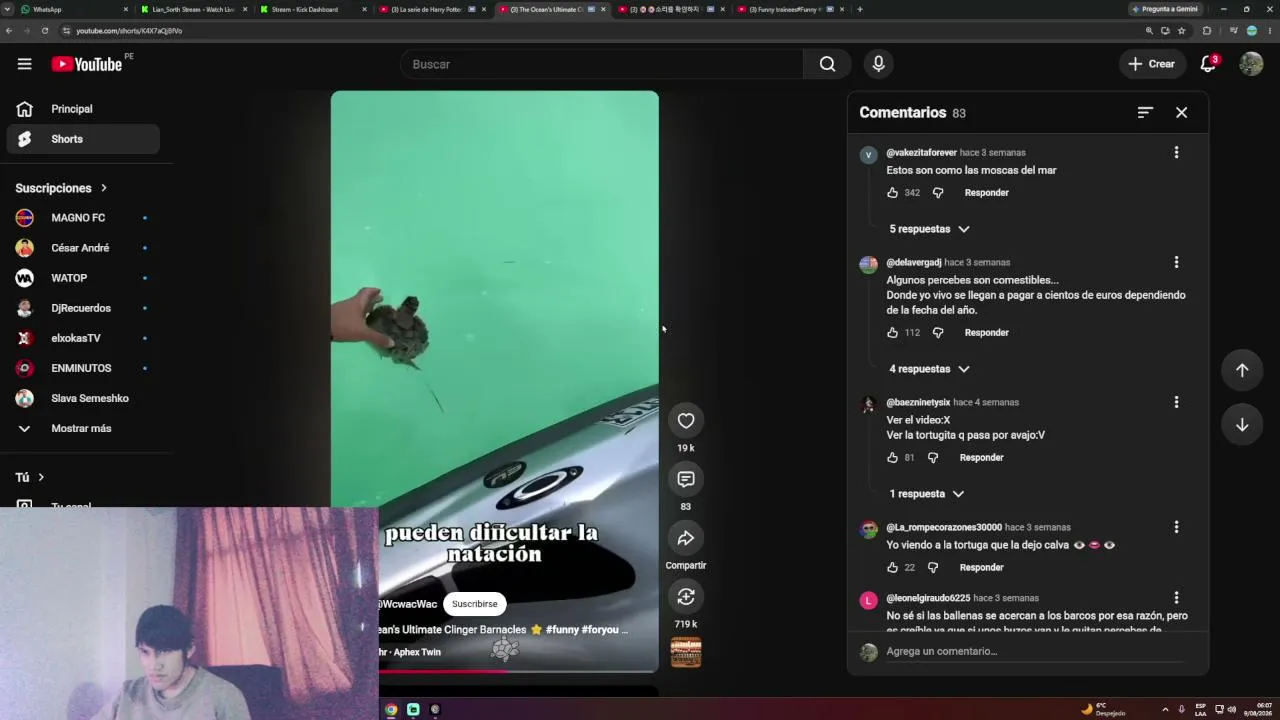This screenshot has height=720, width=1280.
Task: Open the YouTube guide hamburger menu
Action: click(x=24, y=64)
